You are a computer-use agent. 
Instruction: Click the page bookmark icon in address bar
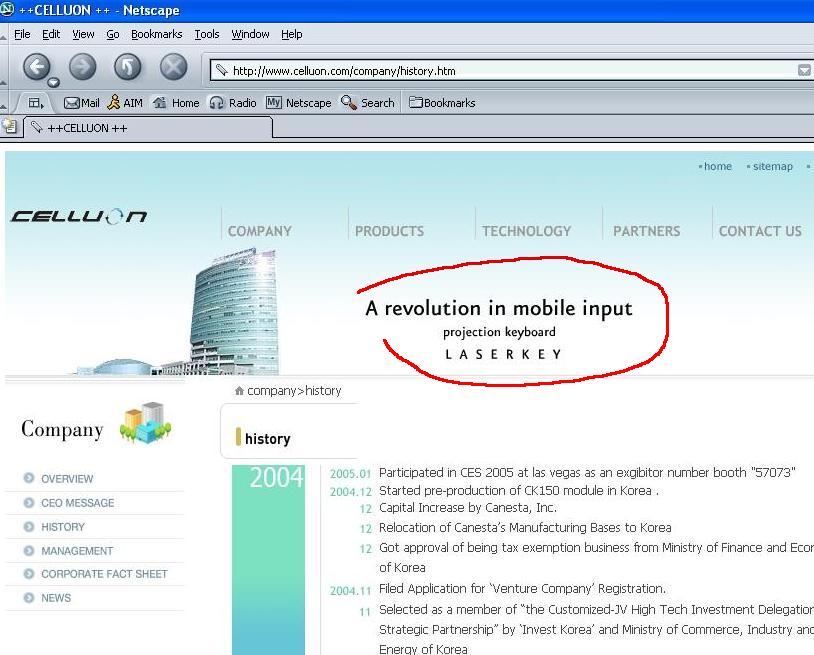click(x=222, y=70)
